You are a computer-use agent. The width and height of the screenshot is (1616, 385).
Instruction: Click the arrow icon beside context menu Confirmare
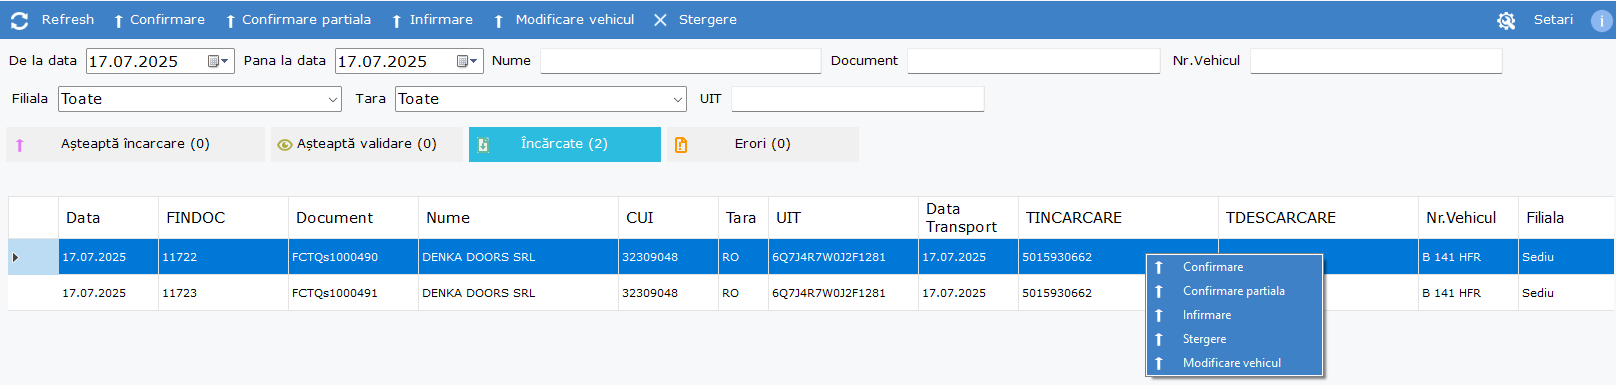pyautogui.click(x=1159, y=267)
